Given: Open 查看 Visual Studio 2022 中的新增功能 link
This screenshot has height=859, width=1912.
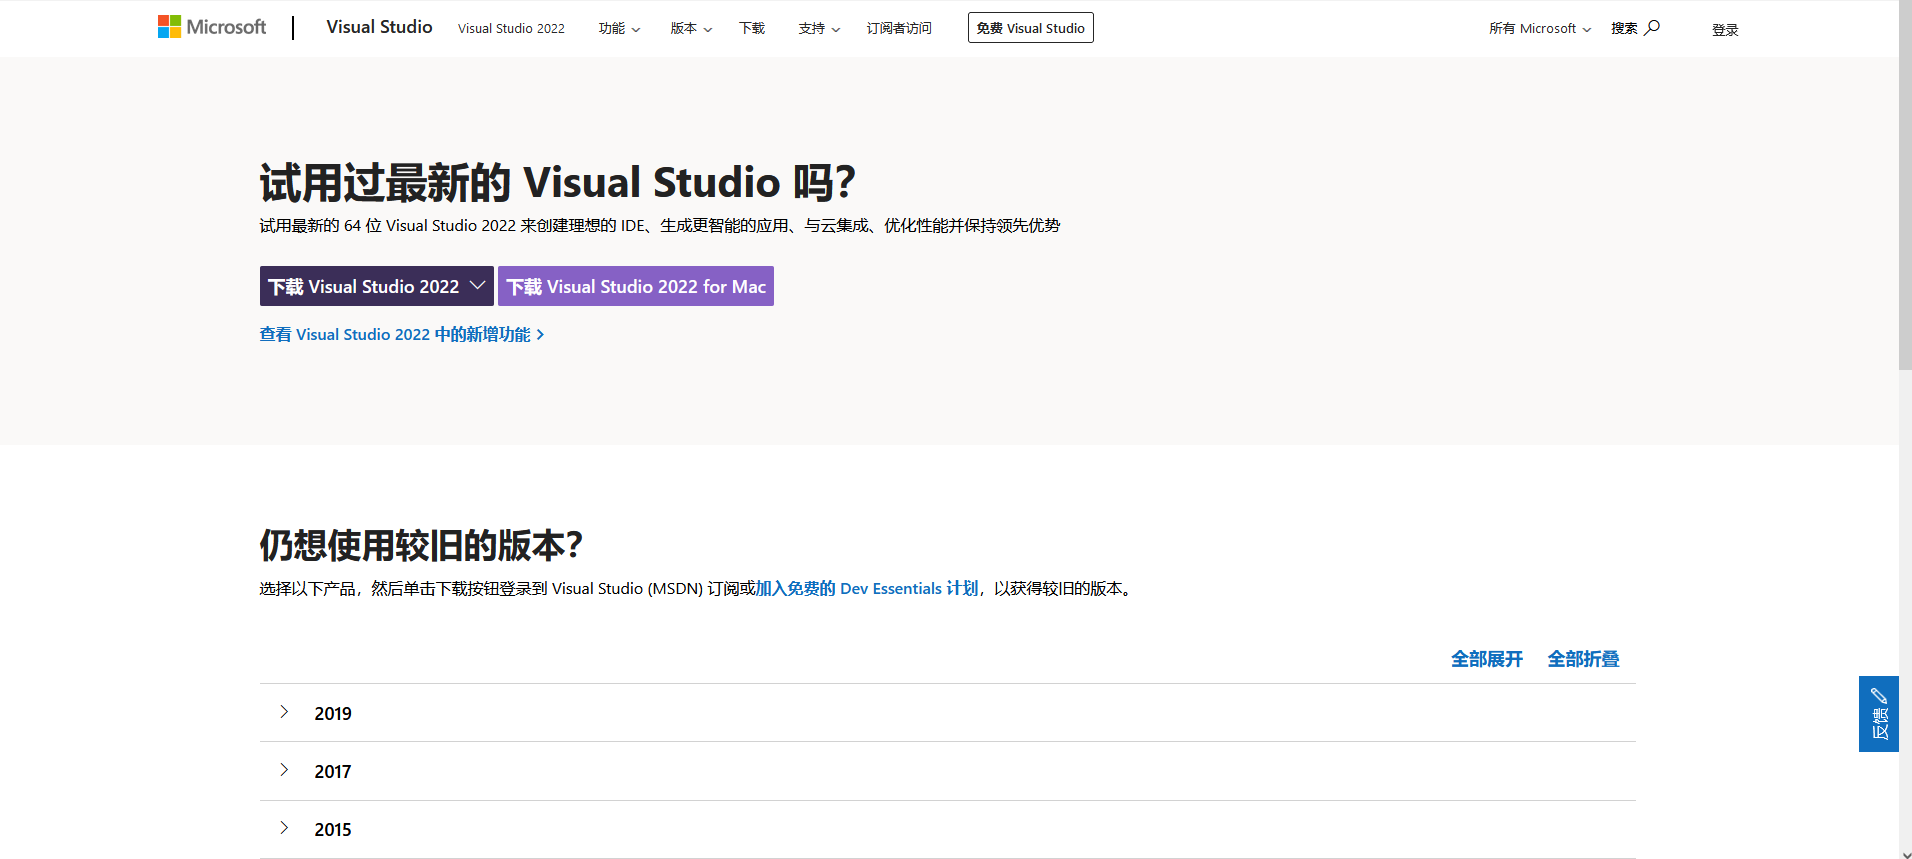Looking at the screenshot, I should click(402, 335).
